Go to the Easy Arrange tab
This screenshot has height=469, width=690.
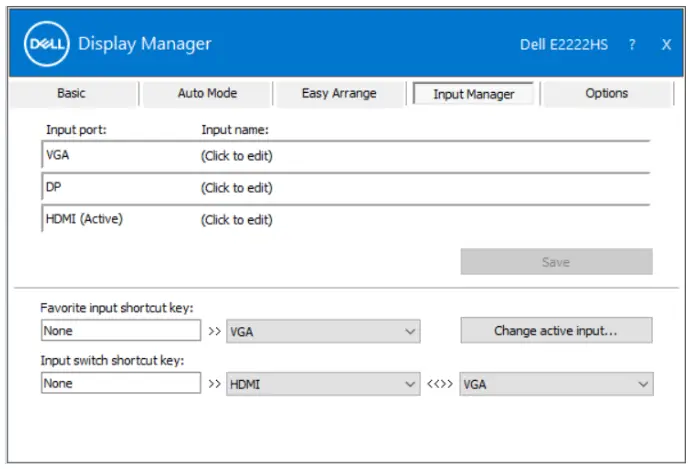[339, 93]
